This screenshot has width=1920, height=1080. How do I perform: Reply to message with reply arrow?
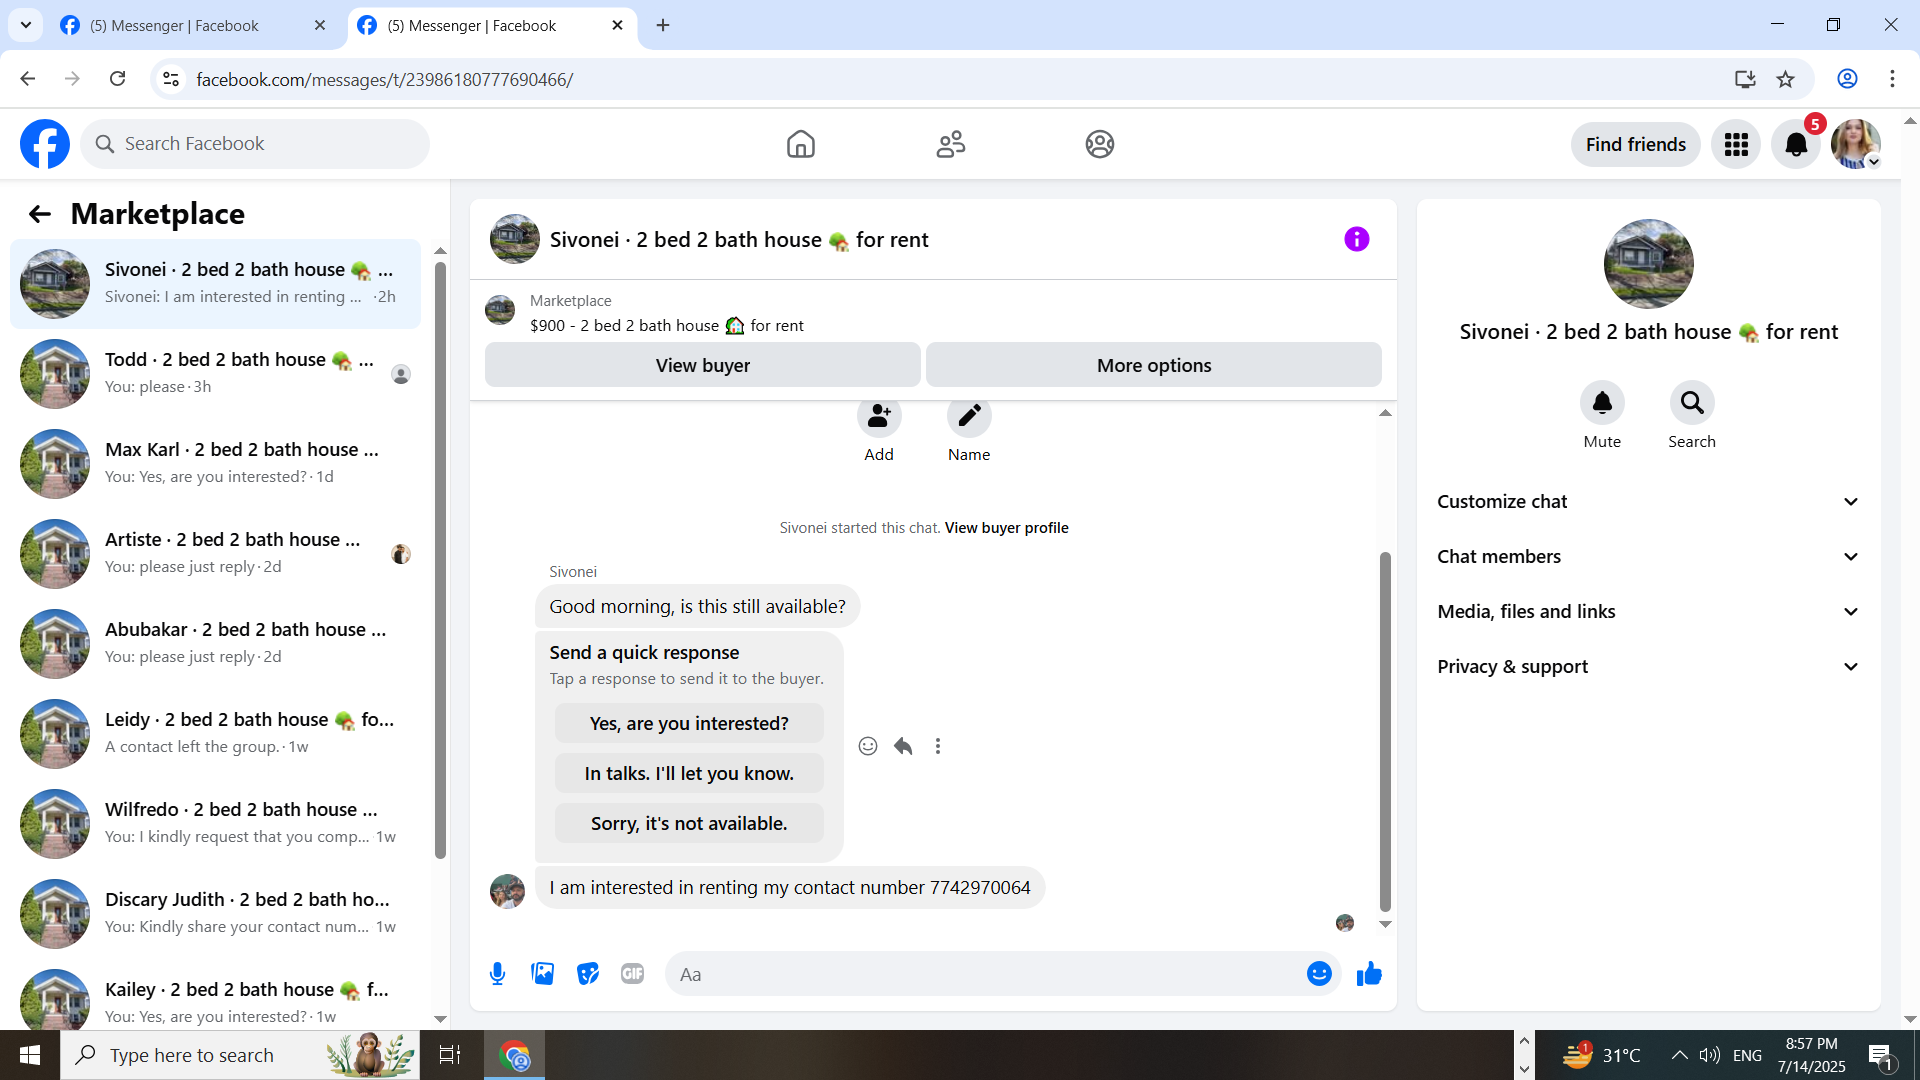point(903,746)
